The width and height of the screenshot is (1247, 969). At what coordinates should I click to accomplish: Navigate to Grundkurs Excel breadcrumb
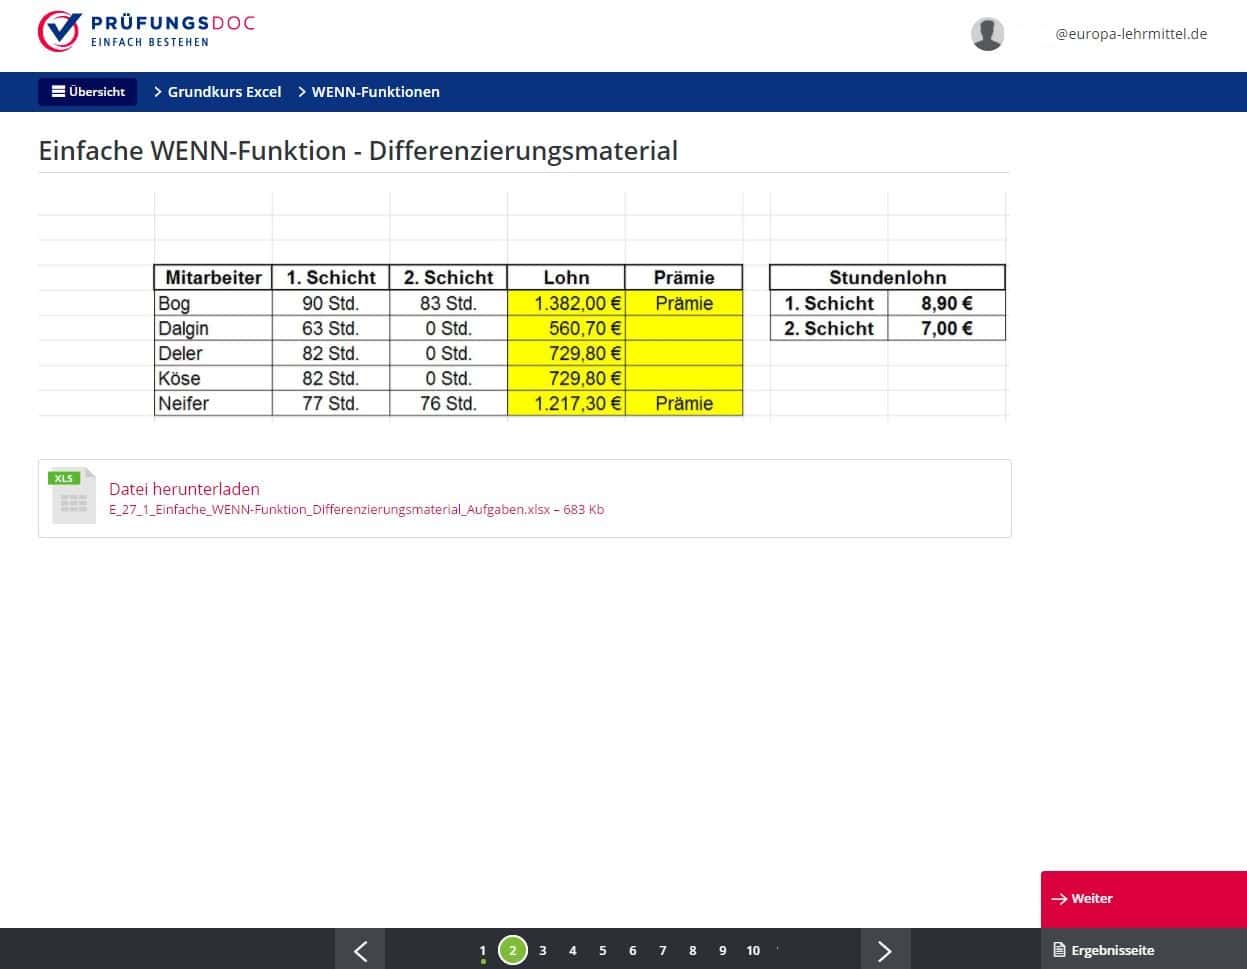point(224,92)
